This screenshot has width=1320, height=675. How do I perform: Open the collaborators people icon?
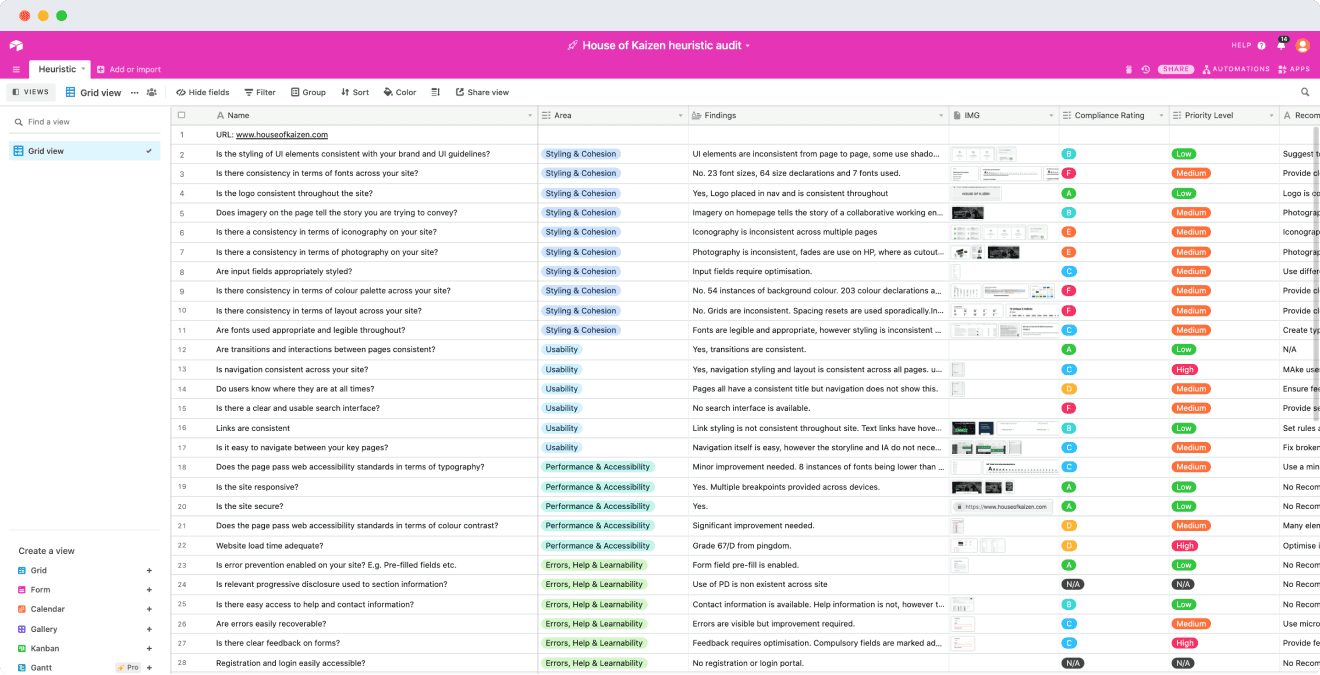coord(151,92)
